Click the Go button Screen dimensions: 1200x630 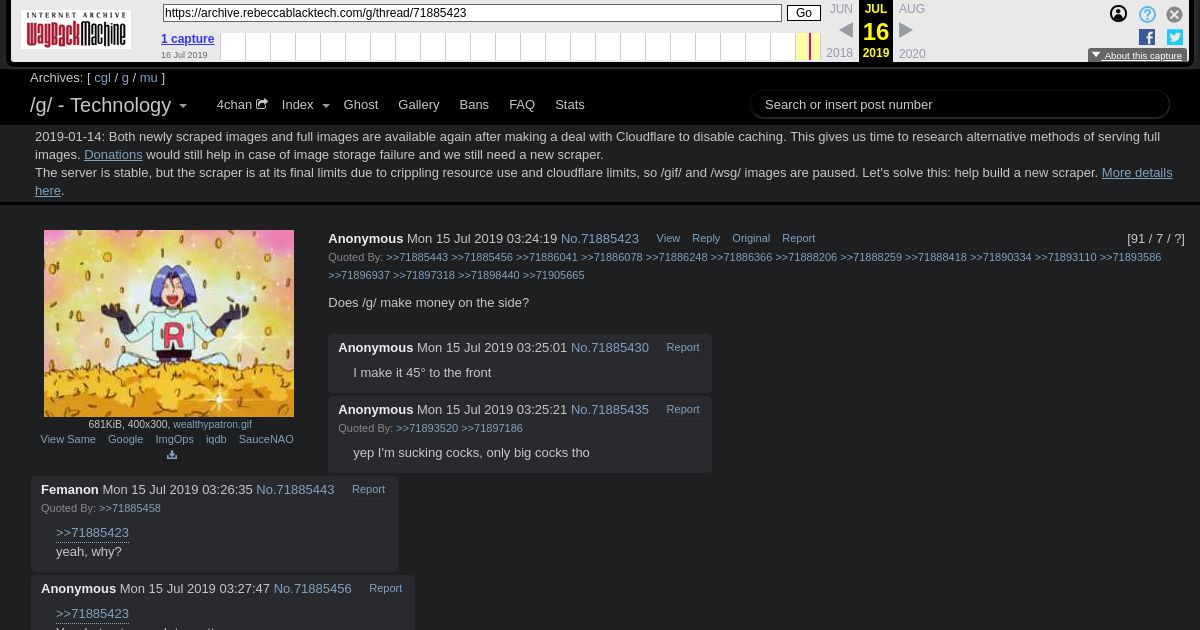[x=804, y=13]
